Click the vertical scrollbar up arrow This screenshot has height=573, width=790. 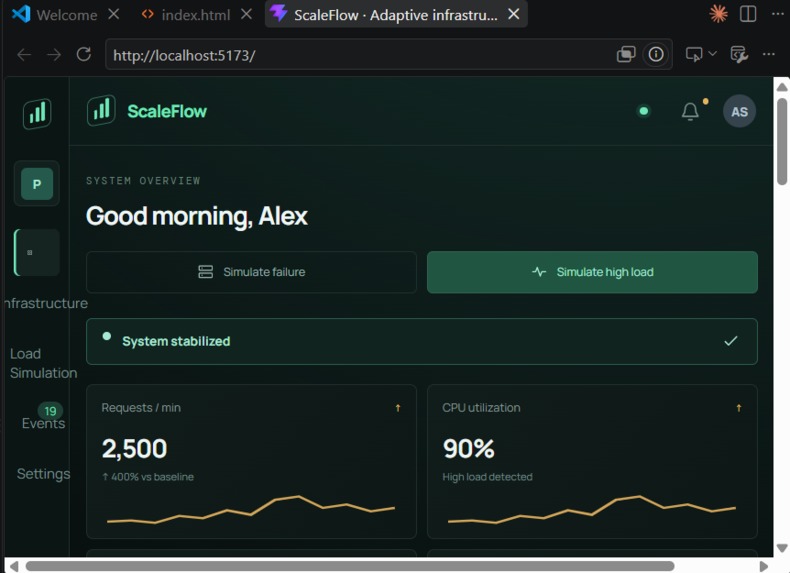point(782,87)
